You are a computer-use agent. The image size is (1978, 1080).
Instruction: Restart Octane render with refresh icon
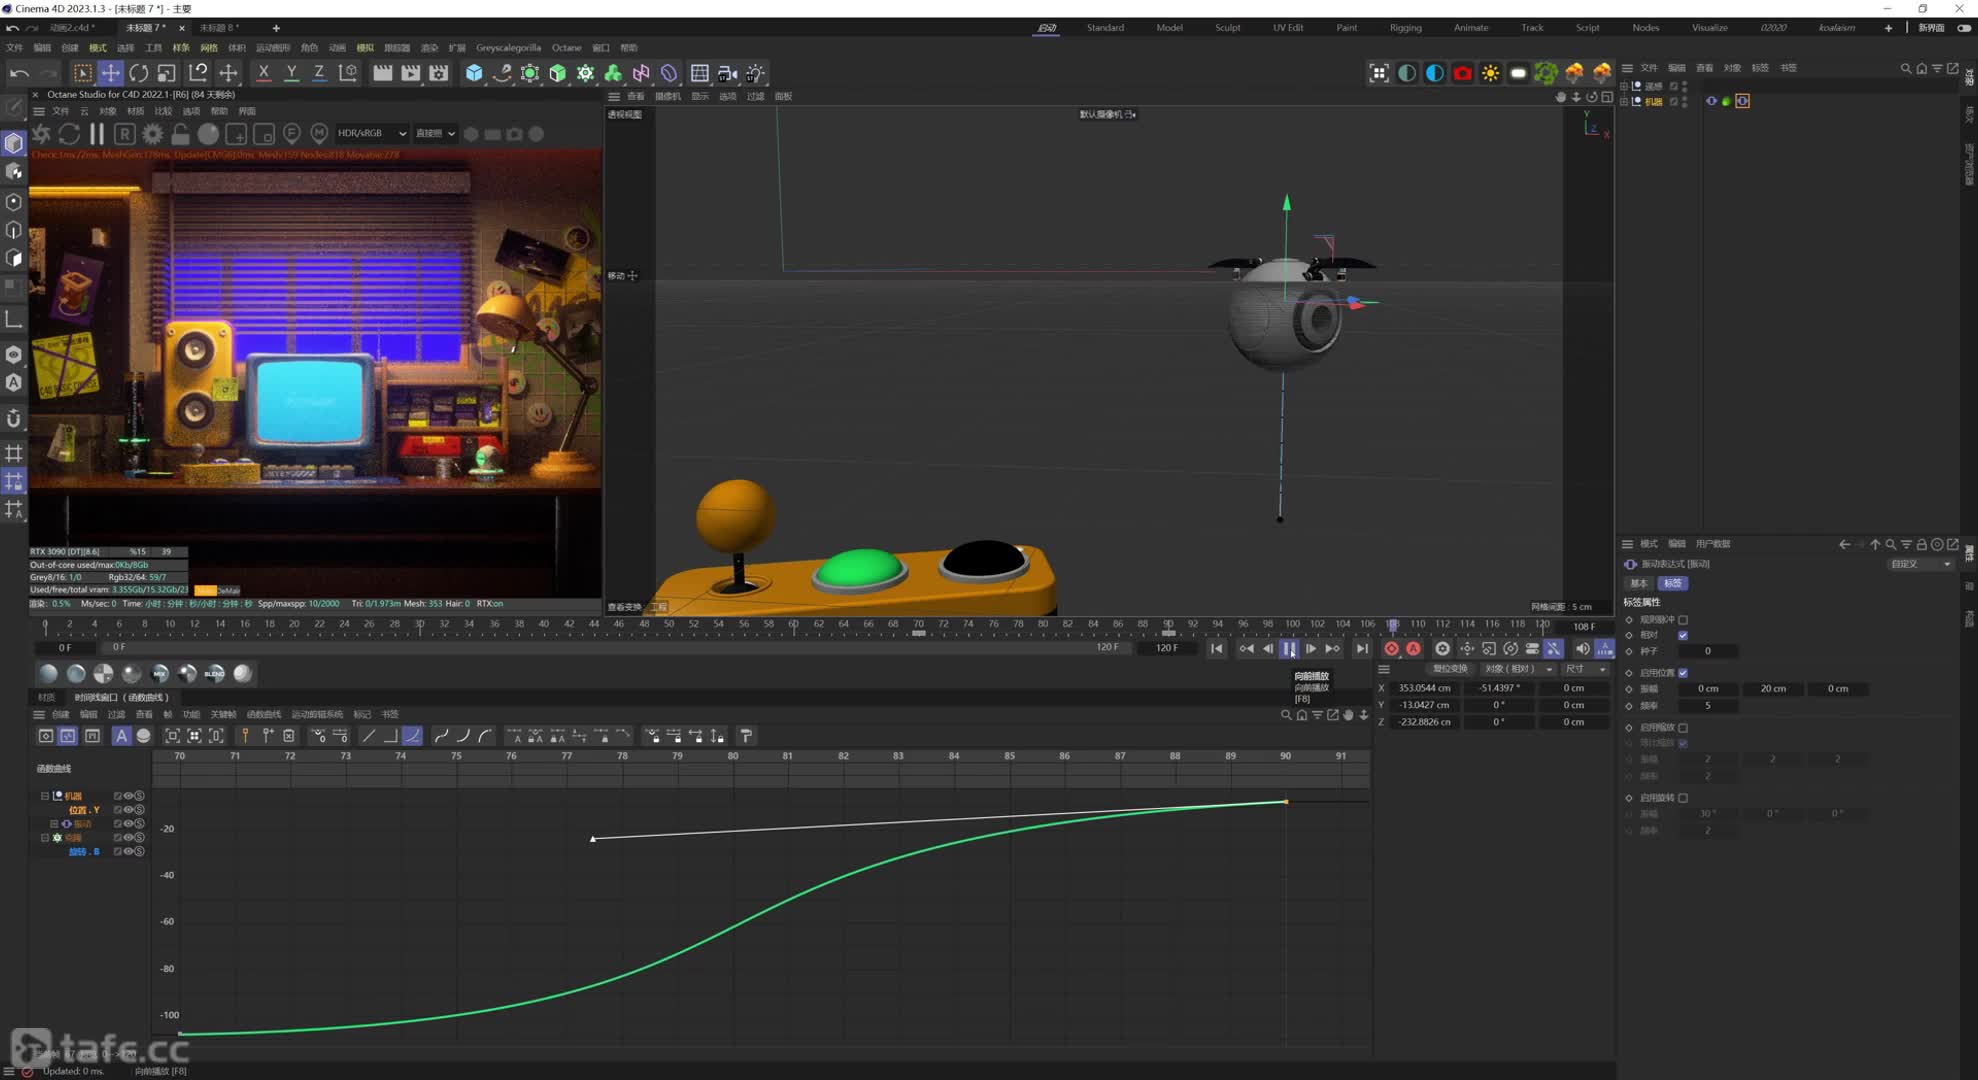(69, 133)
